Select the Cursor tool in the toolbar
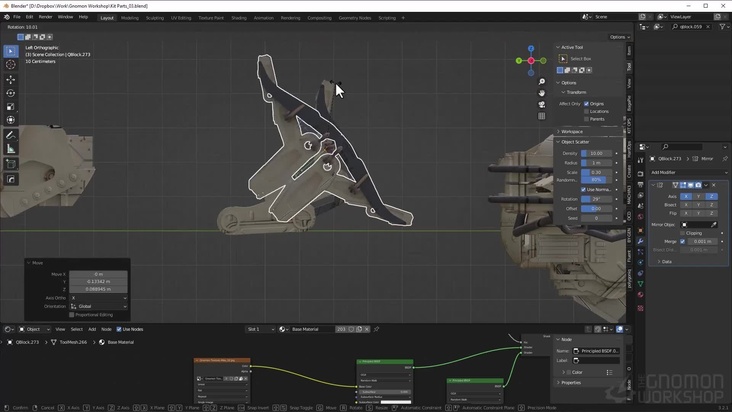This screenshot has width=732, height=412. tap(11, 65)
